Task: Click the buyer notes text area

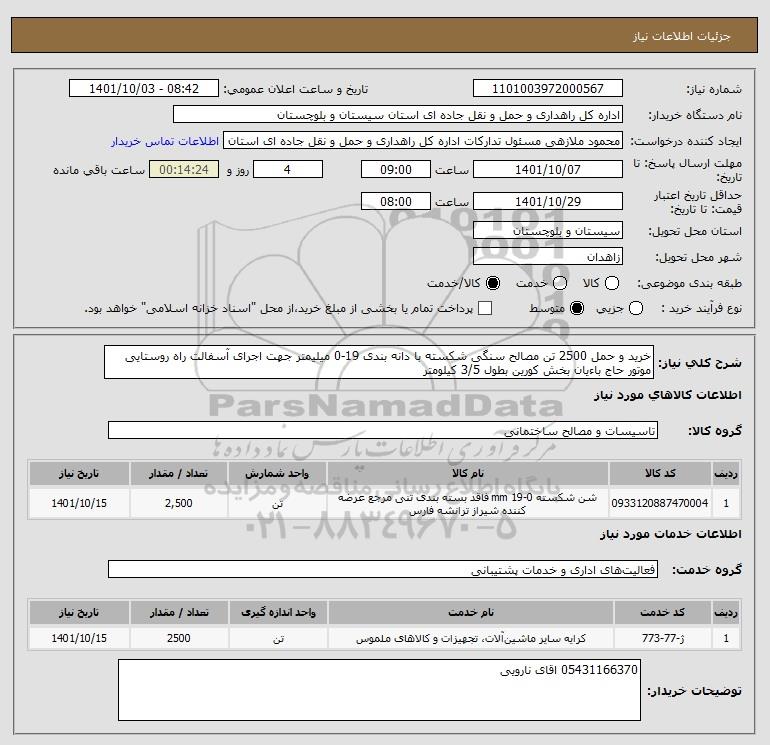Action: (x=379, y=690)
